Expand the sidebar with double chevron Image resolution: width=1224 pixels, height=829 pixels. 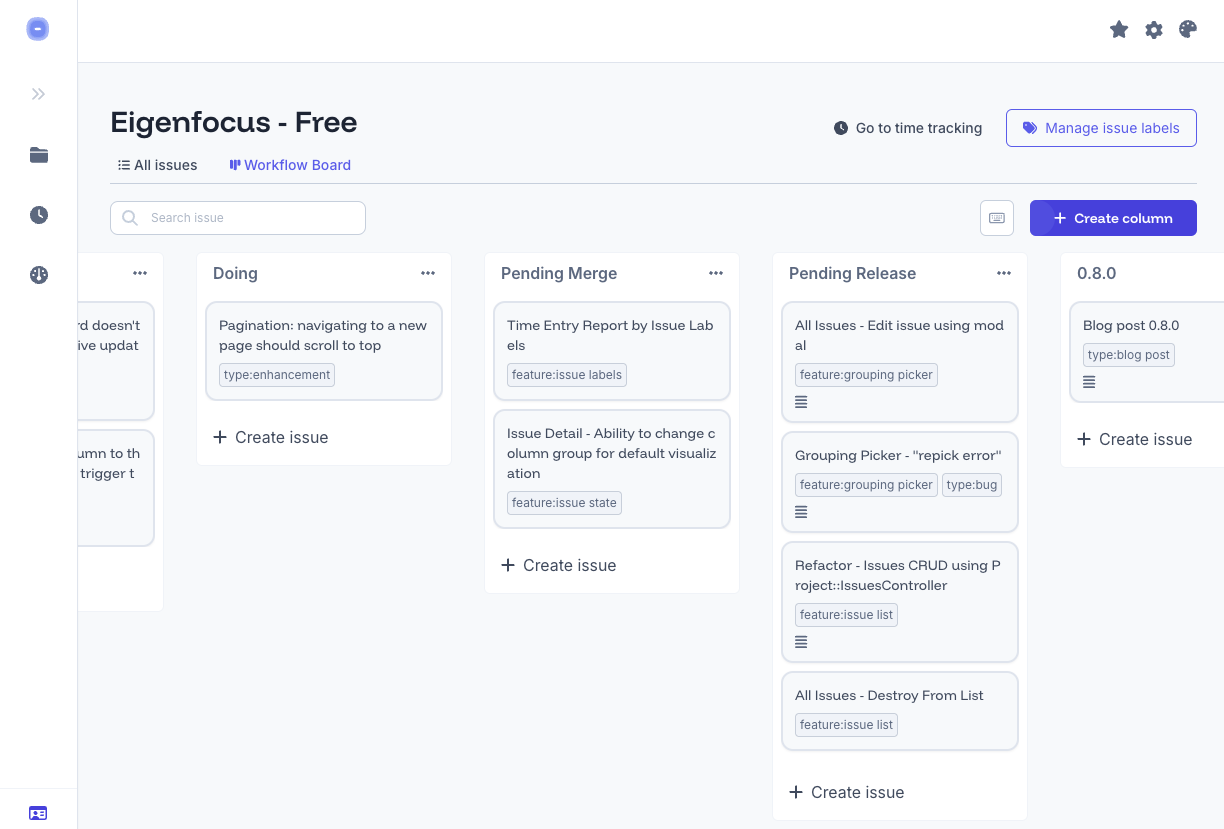pyautogui.click(x=38, y=94)
